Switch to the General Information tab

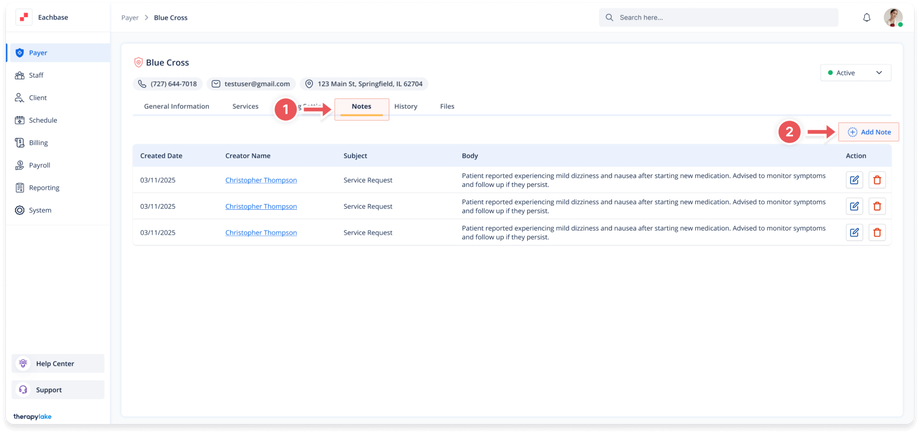click(x=176, y=106)
